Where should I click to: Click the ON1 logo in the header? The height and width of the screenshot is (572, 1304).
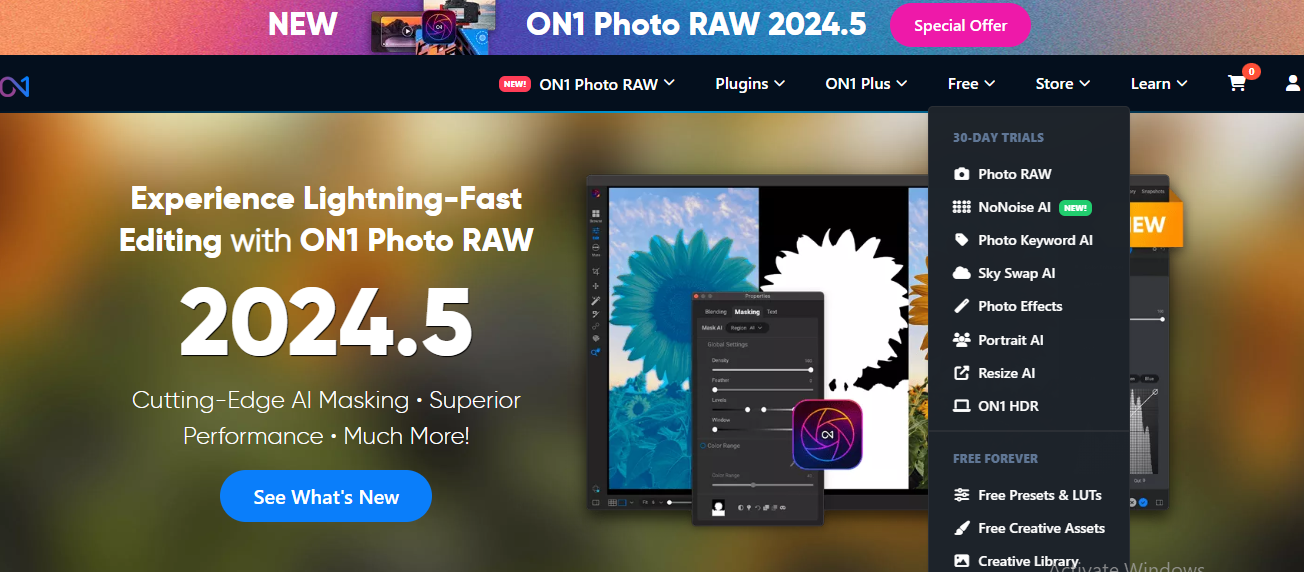(x=14, y=86)
